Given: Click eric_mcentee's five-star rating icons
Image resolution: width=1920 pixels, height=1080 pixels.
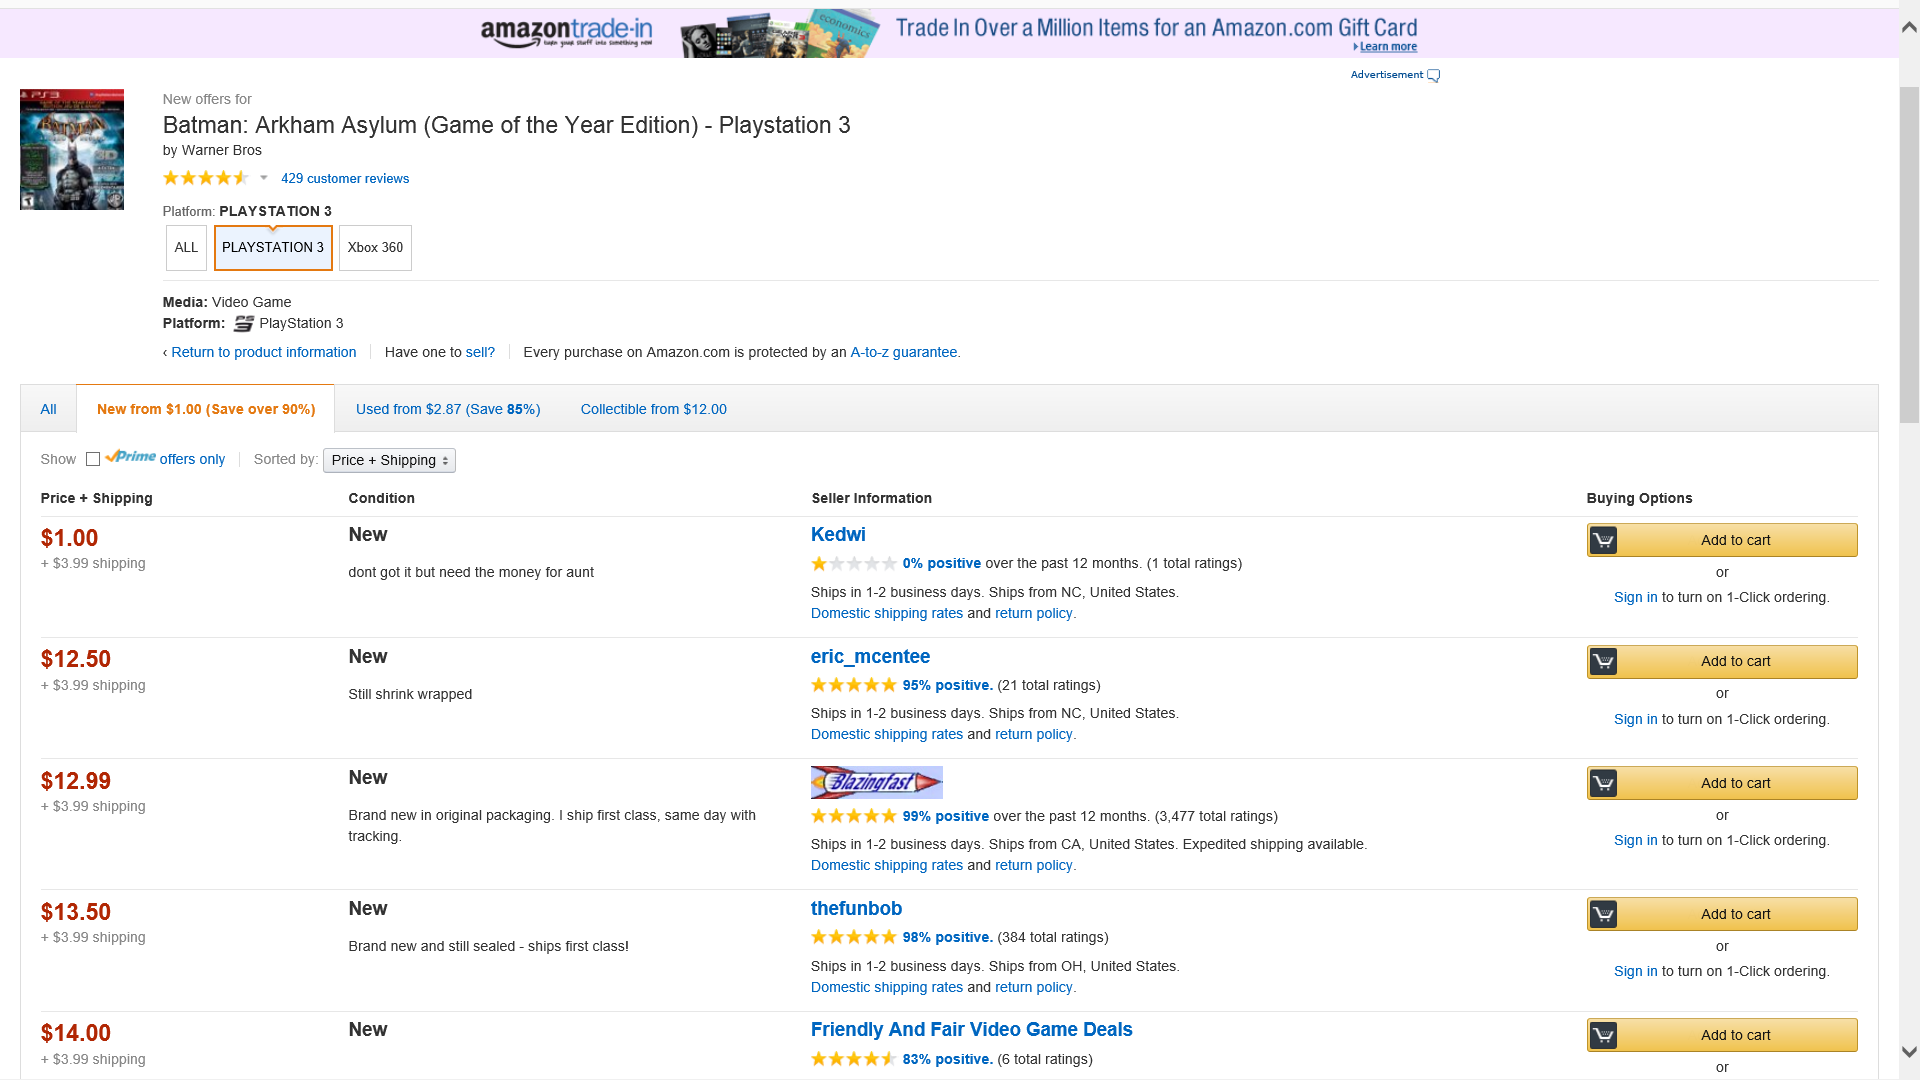Looking at the screenshot, I should (x=854, y=685).
